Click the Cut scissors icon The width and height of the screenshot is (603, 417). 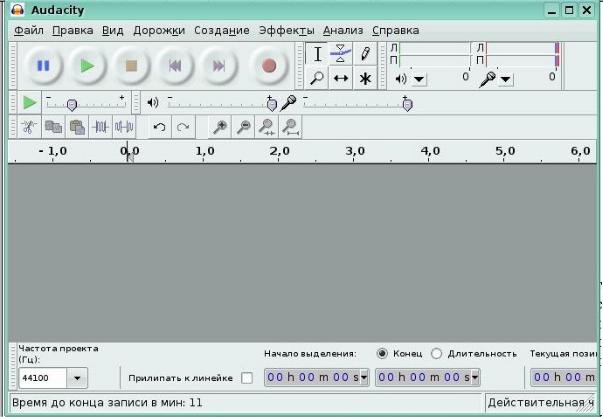29,127
